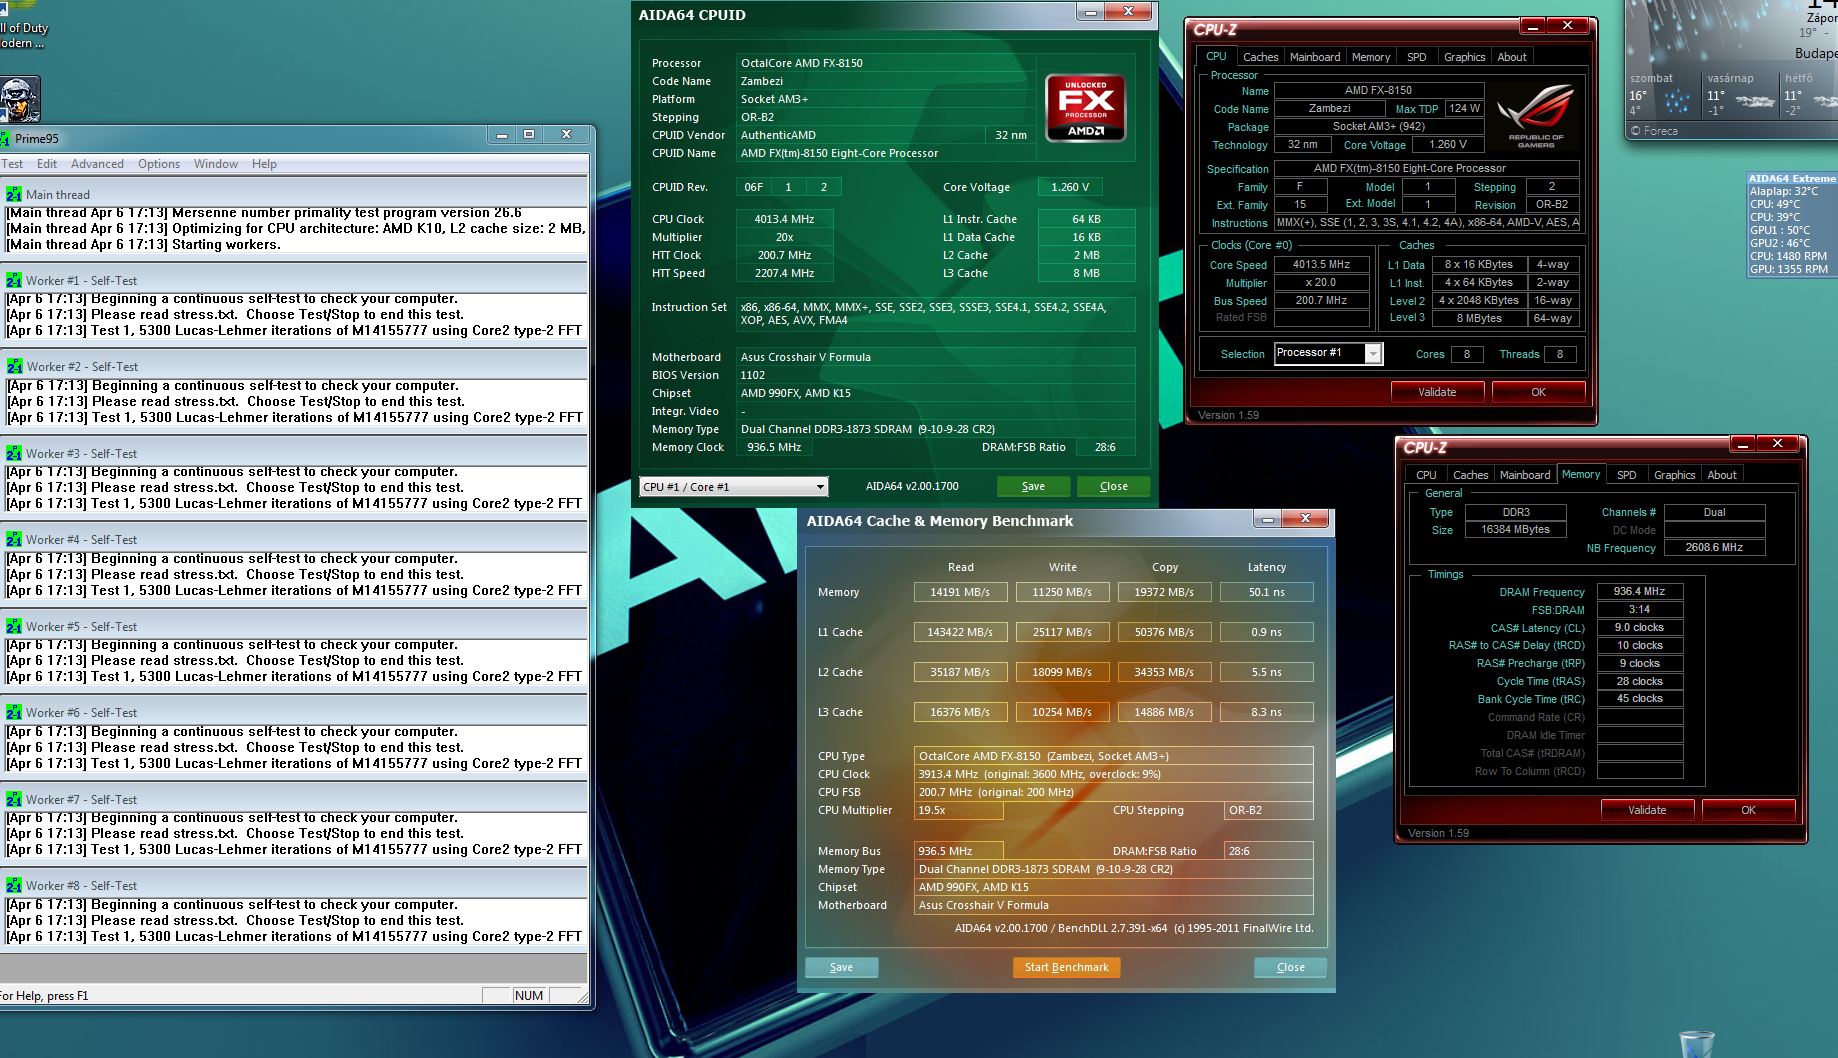Image resolution: width=1838 pixels, height=1058 pixels.
Task: Switch to the CPU tab in lower CPU-Z window
Action: (1426, 475)
